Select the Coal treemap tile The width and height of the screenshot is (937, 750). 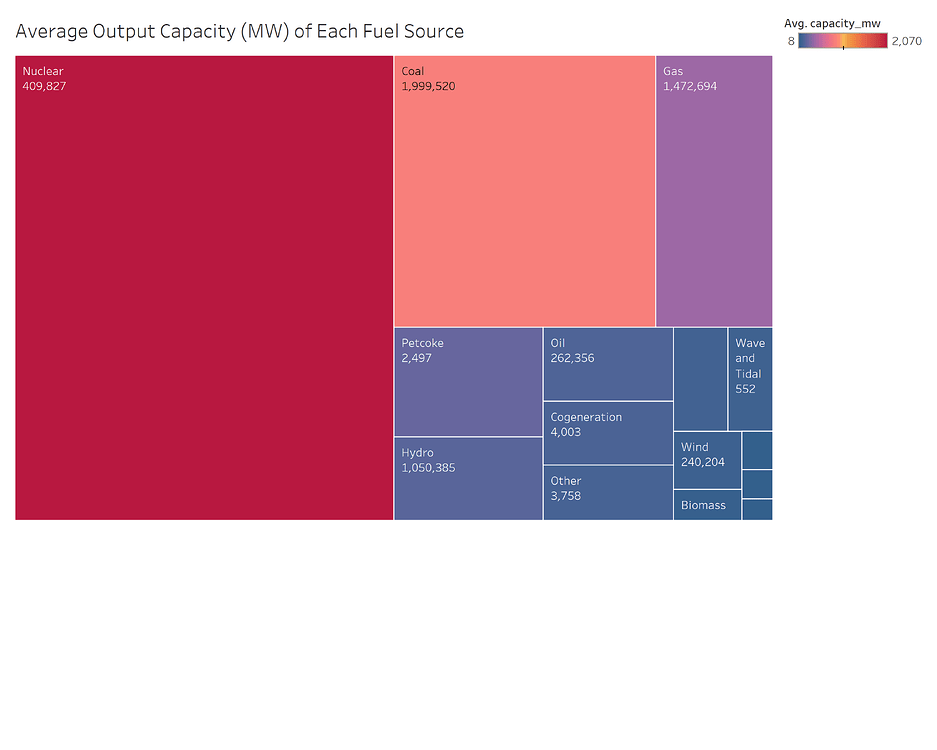[x=524, y=191]
